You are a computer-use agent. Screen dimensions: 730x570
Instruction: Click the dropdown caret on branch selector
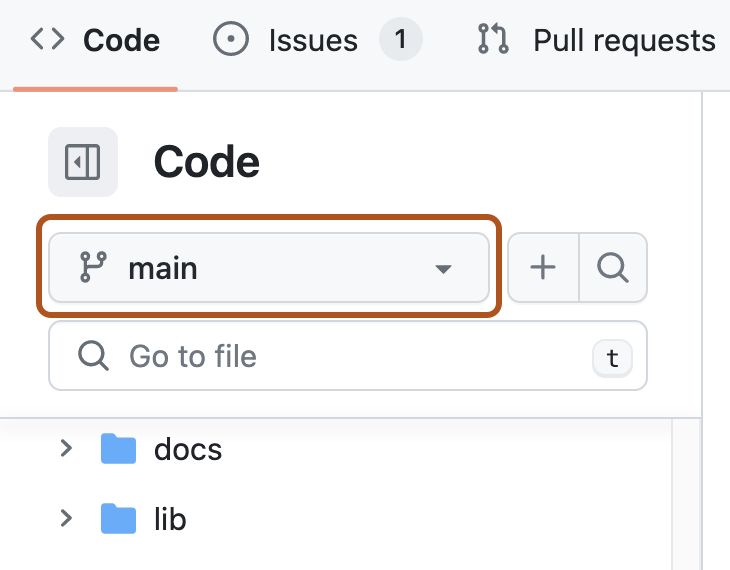[x=443, y=269]
